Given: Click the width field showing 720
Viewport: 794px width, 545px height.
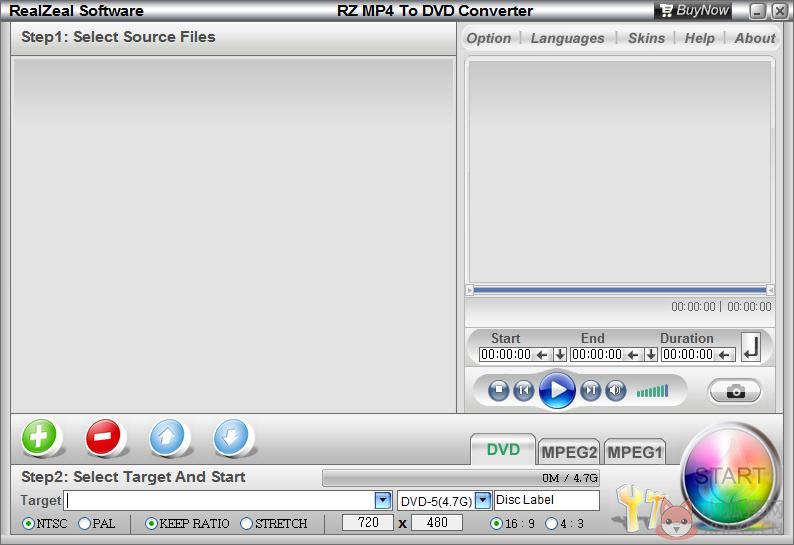Looking at the screenshot, I should 368,522.
